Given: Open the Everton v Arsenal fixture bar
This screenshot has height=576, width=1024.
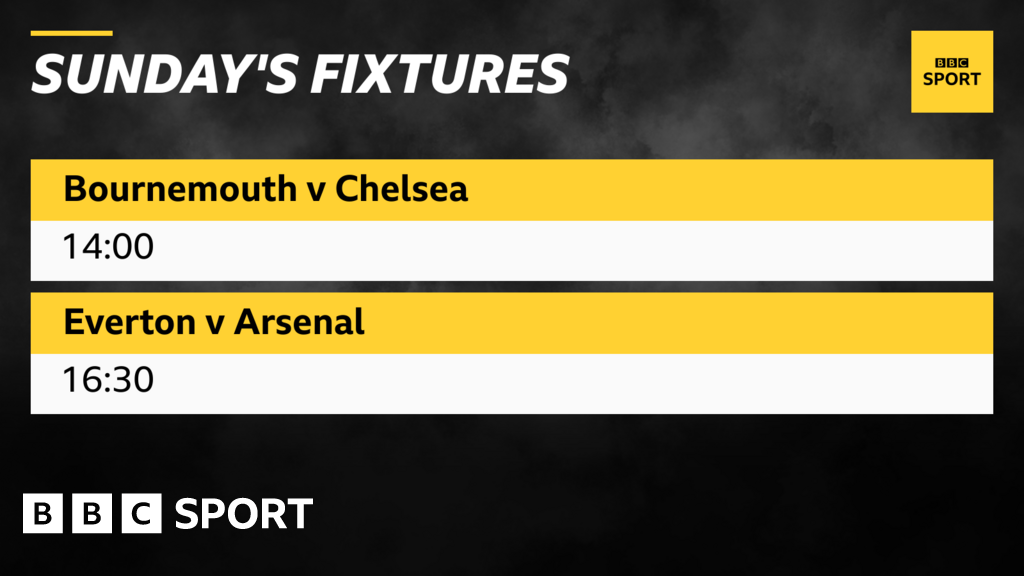Looking at the screenshot, I should click(512, 323).
